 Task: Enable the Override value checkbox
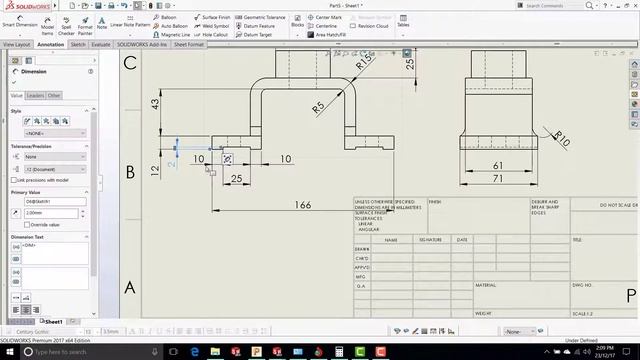pyautogui.click(x=27, y=225)
